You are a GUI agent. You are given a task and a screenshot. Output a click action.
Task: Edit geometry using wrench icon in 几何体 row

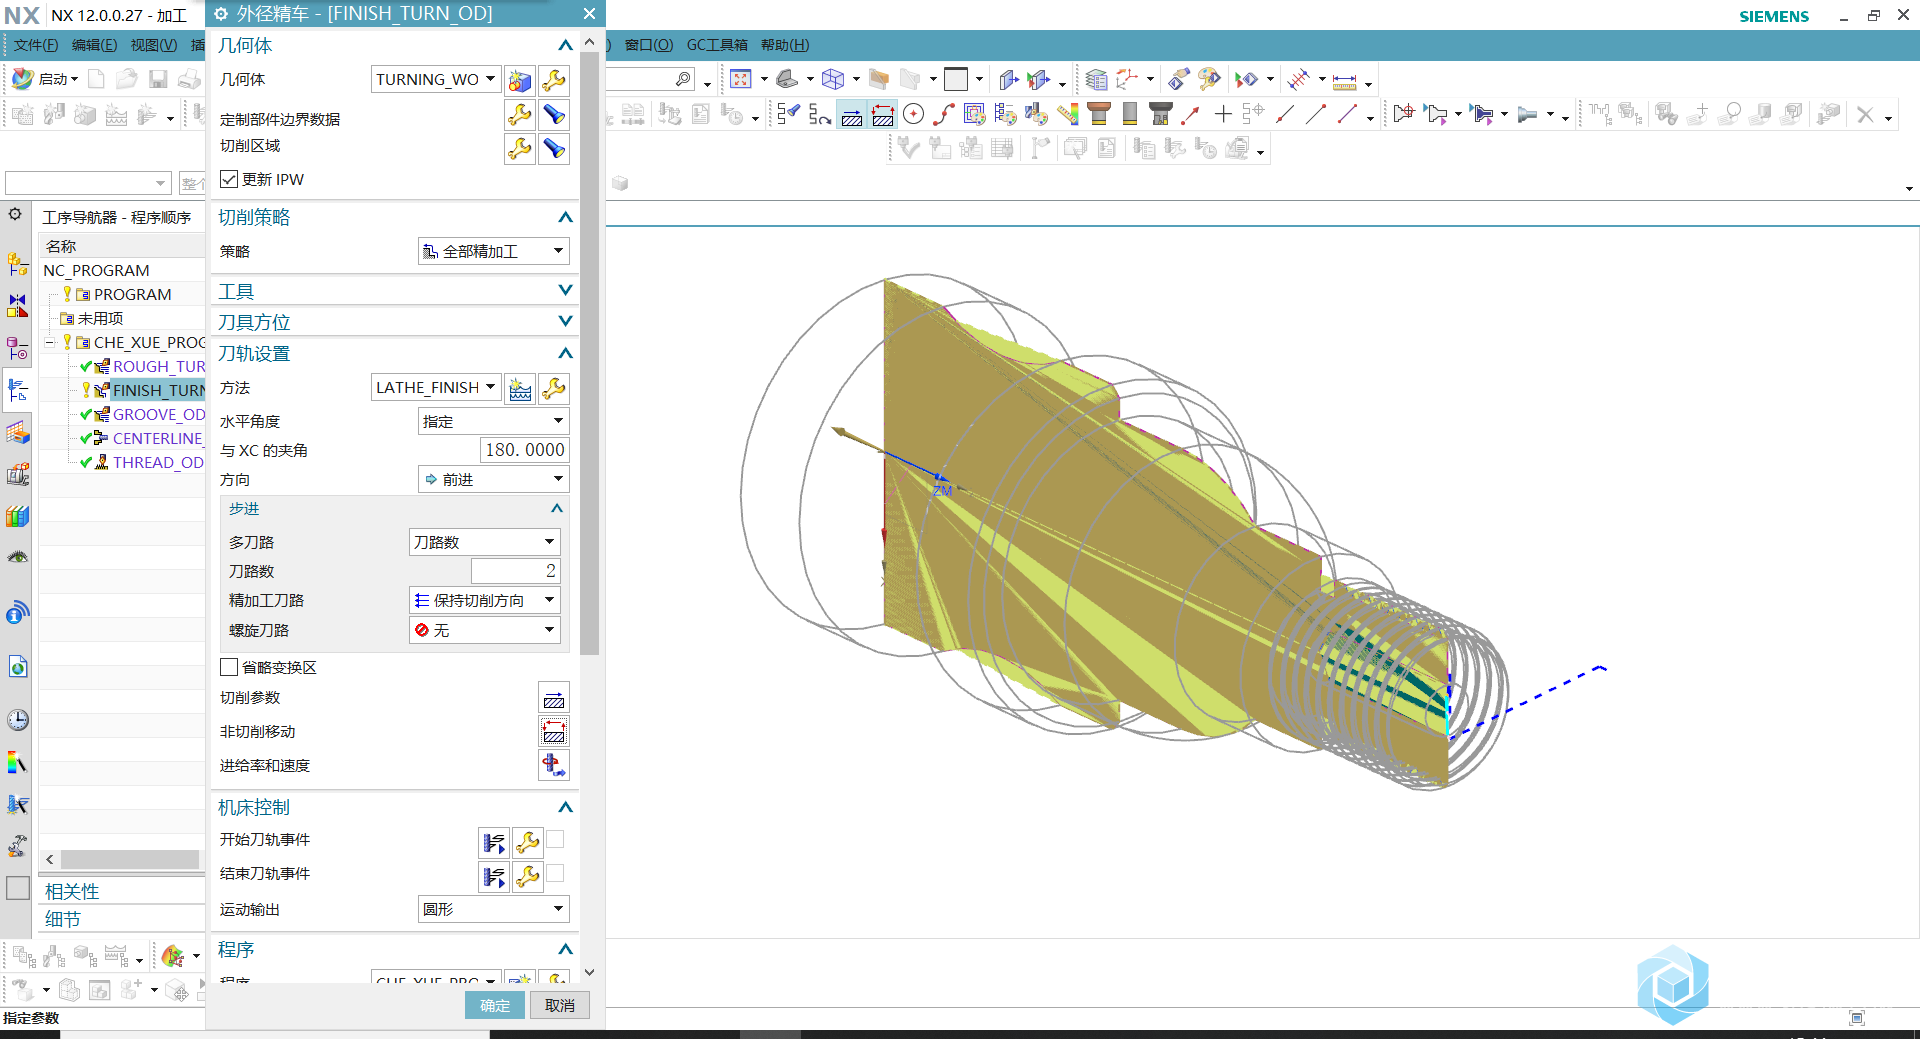coord(554,80)
